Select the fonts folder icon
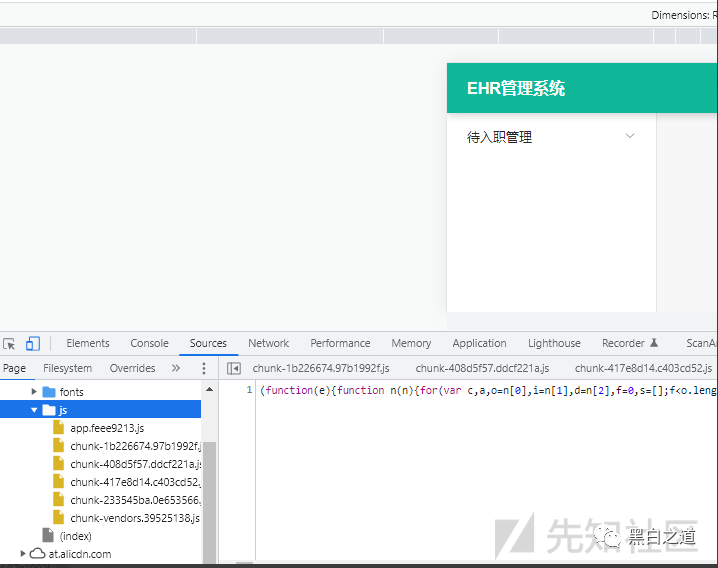Image resolution: width=718 pixels, height=568 pixels. pyautogui.click(x=49, y=392)
